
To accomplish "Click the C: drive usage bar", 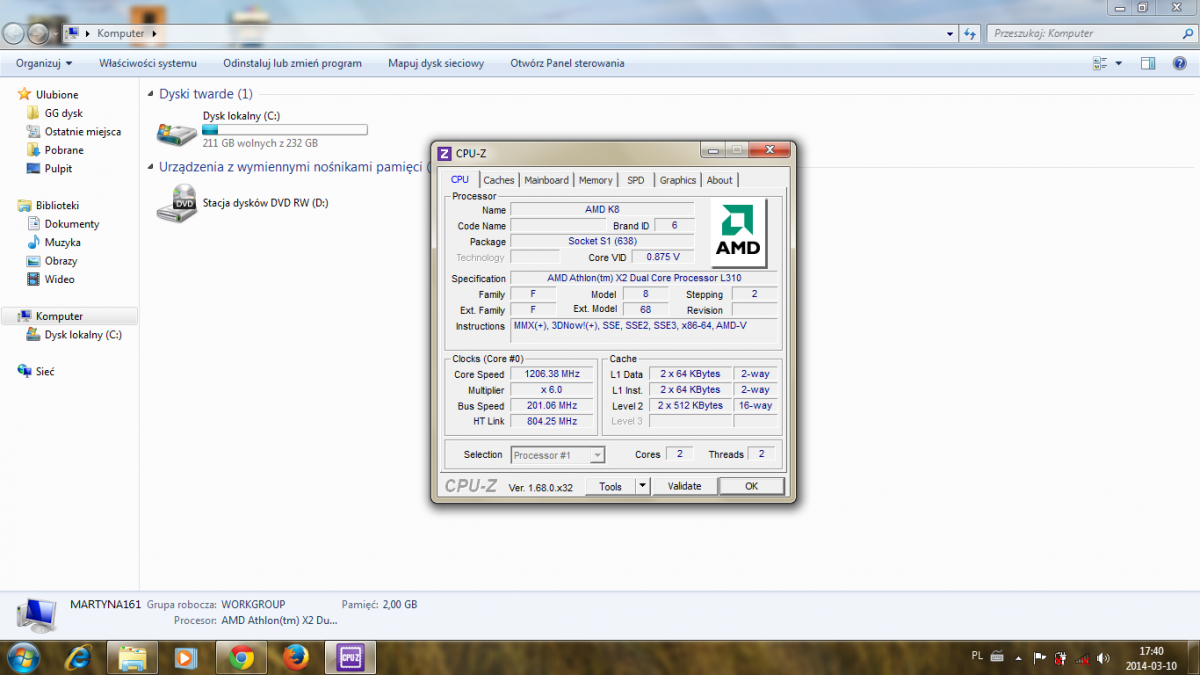I will pos(285,130).
